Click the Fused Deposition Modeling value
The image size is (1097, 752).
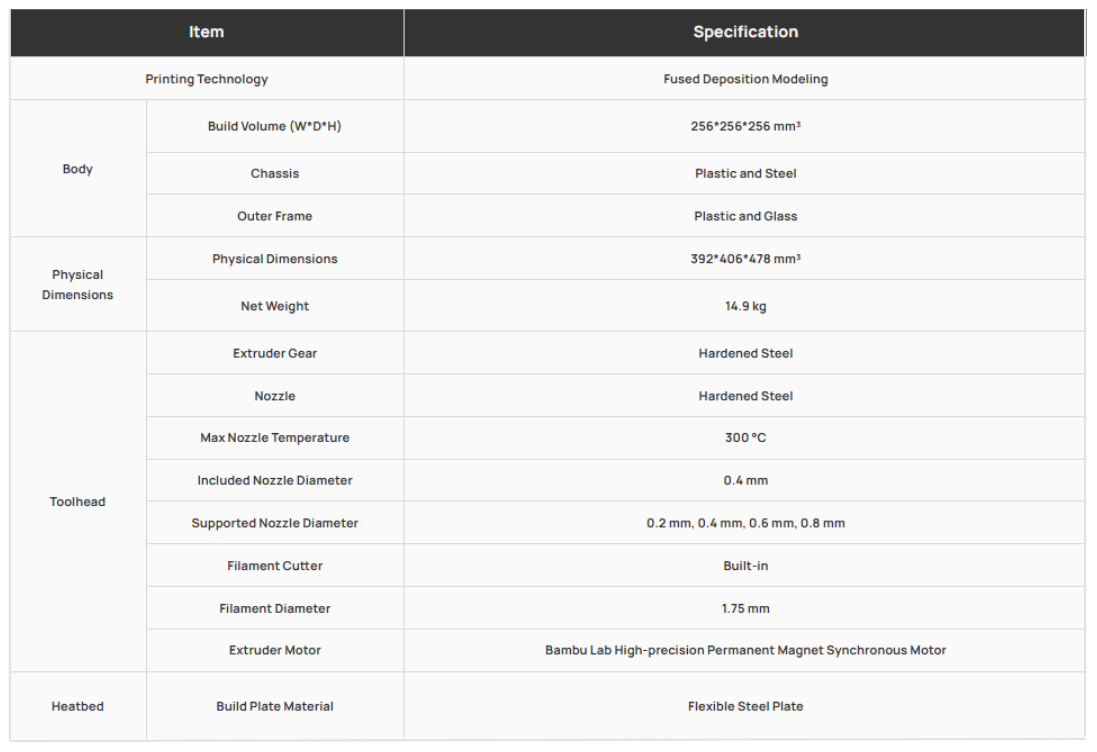click(x=745, y=79)
